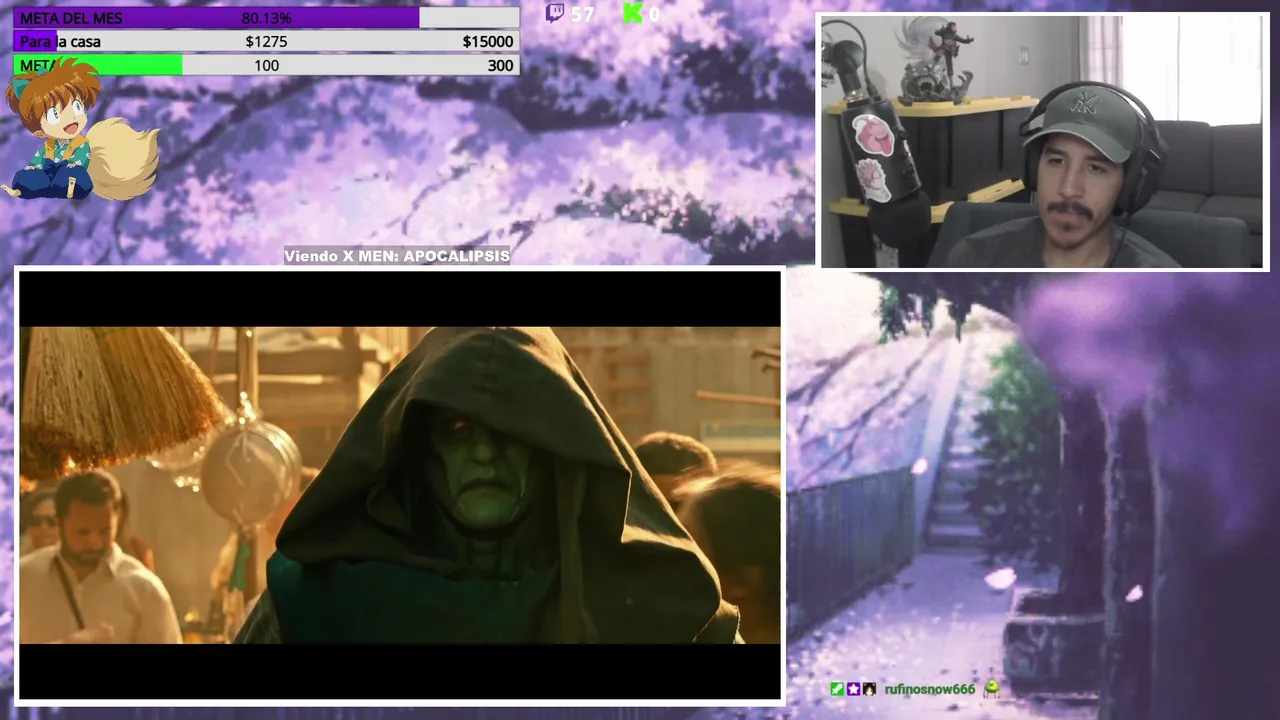Click the $1275 current amount

[x=266, y=42]
